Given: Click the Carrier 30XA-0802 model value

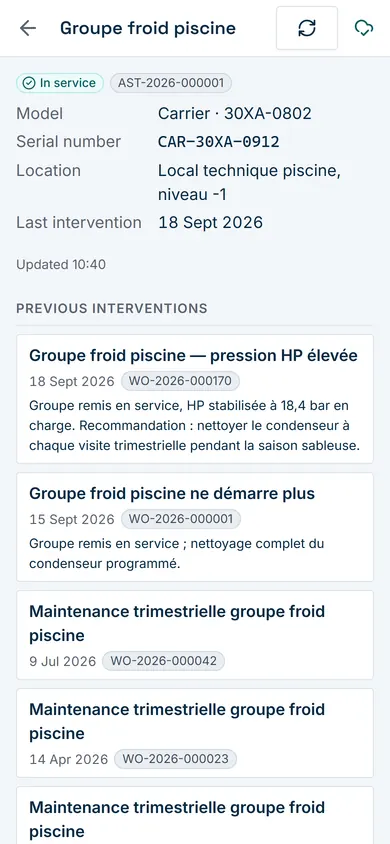Looking at the screenshot, I should [235, 114].
